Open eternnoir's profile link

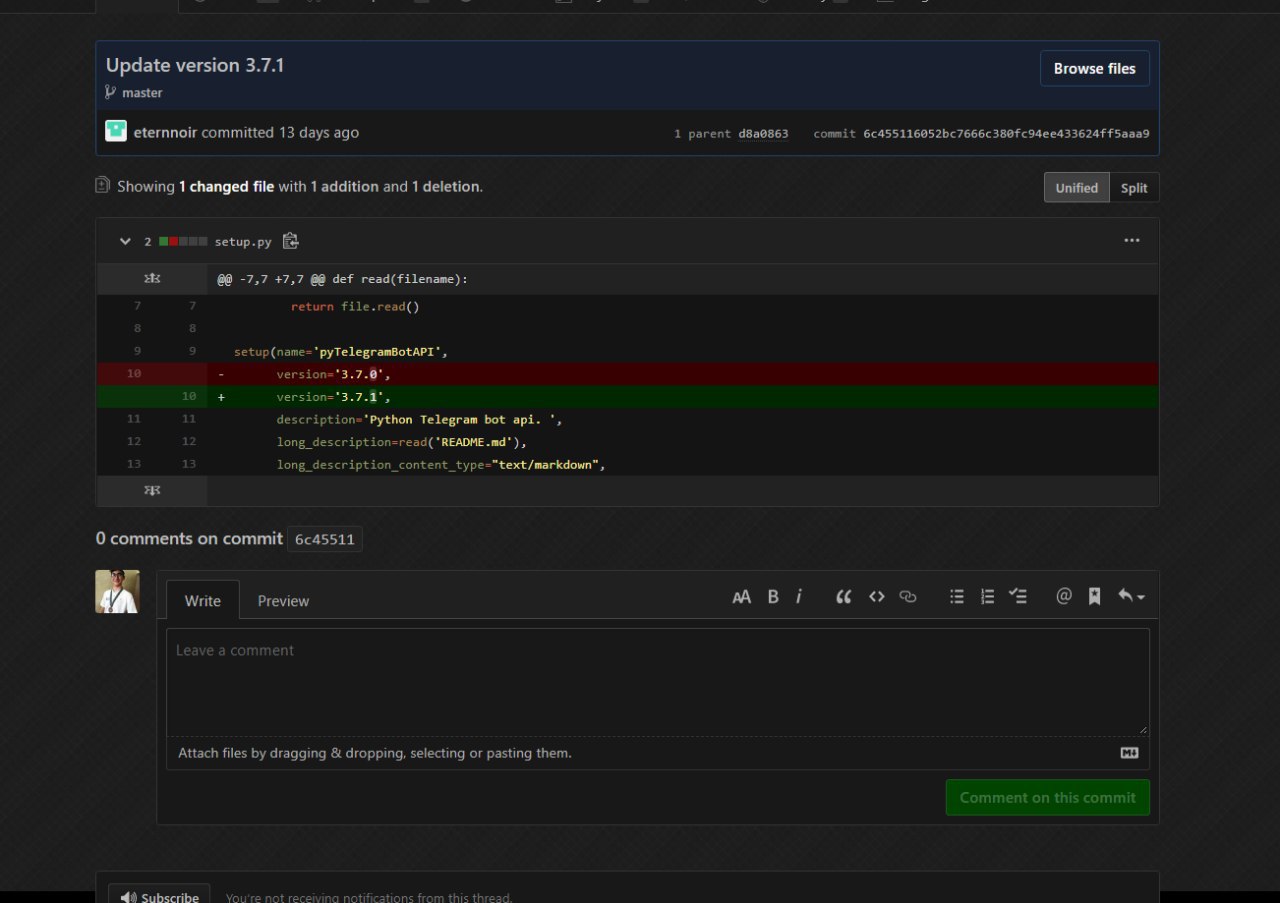[x=165, y=132]
